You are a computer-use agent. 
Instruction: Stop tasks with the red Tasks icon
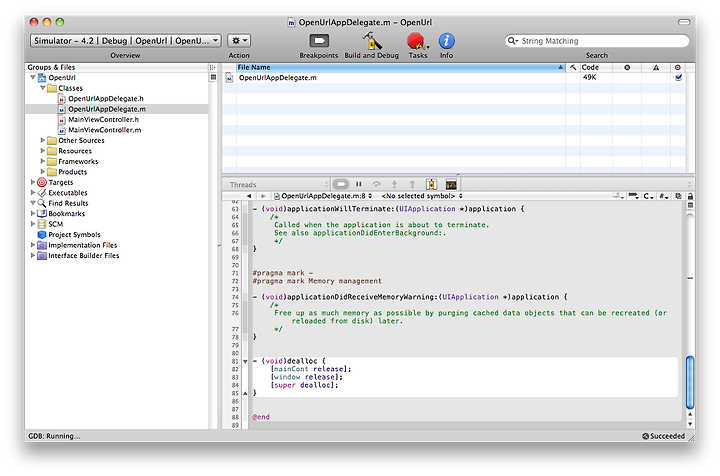tap(417, 41)
